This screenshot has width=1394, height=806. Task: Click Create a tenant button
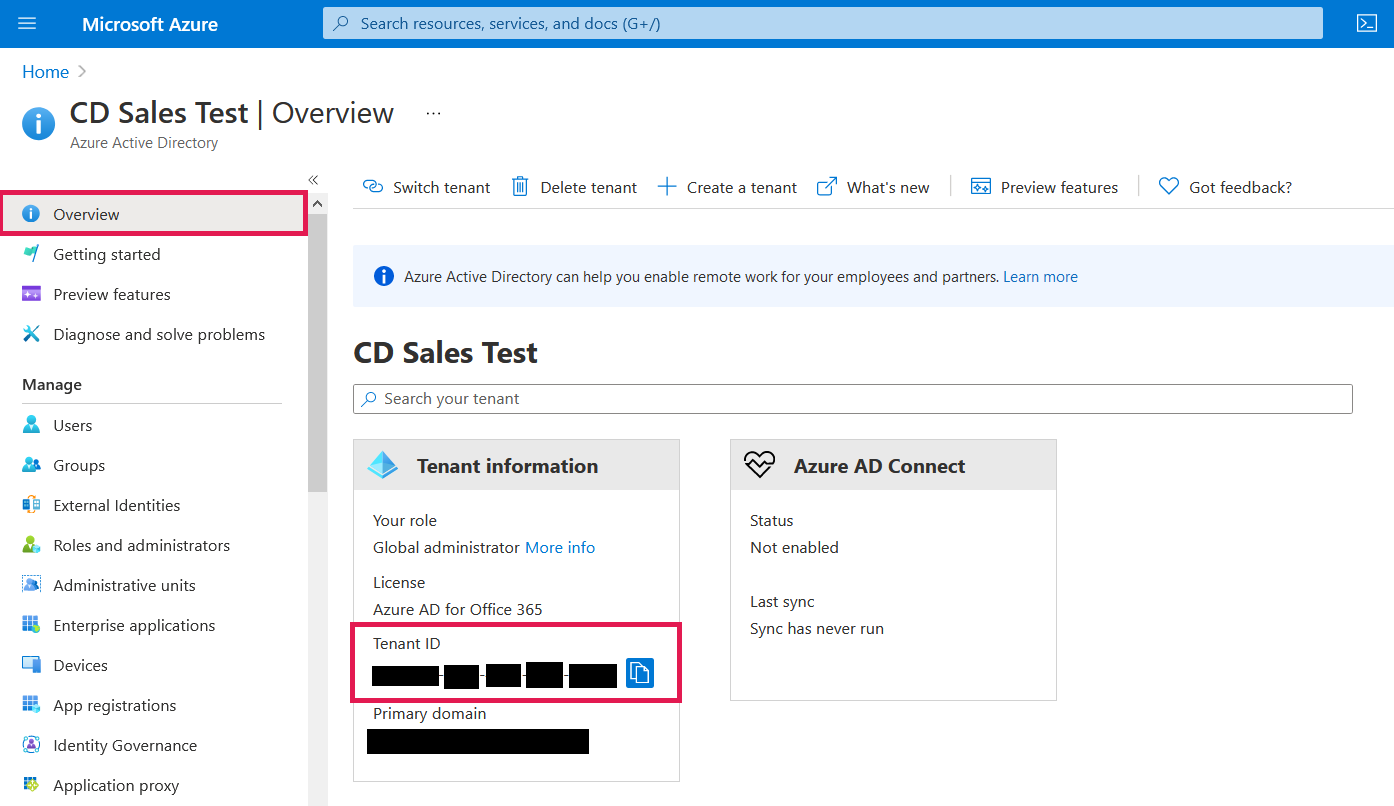pyautogui.click(x=727, y=187)
